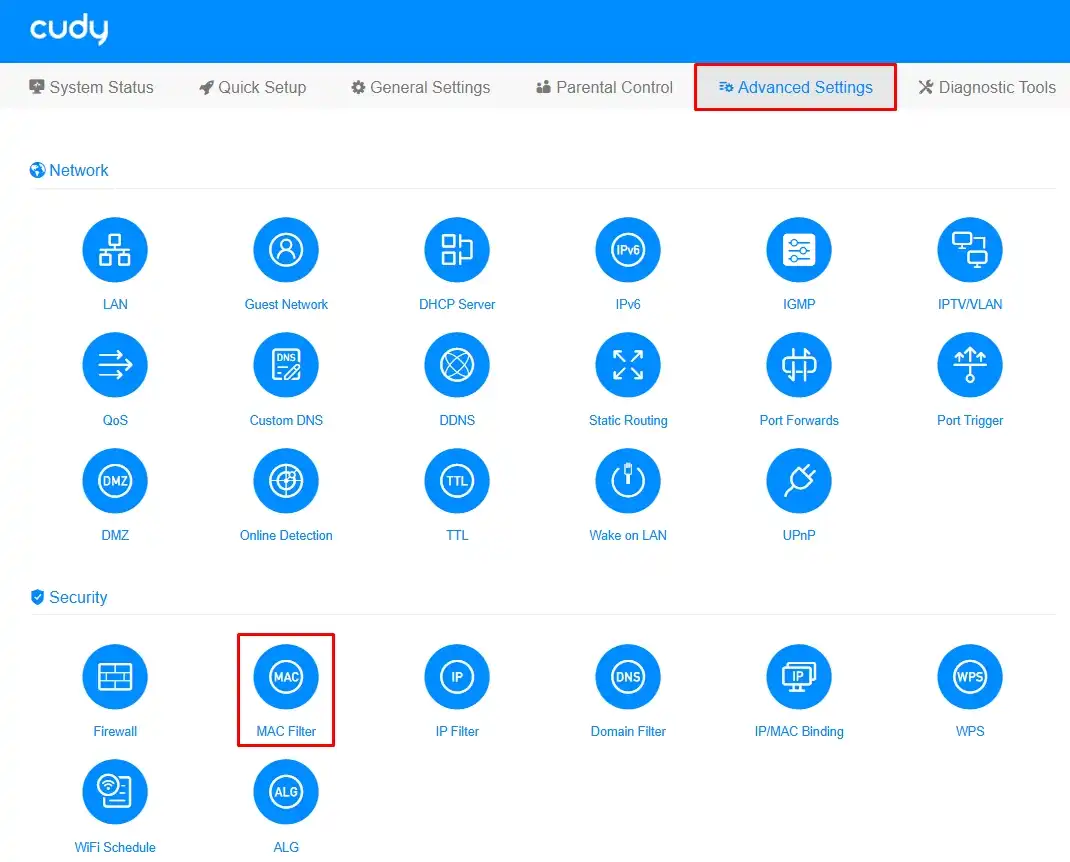
Task: Open the TTL icon
Action: pos(457,480)
